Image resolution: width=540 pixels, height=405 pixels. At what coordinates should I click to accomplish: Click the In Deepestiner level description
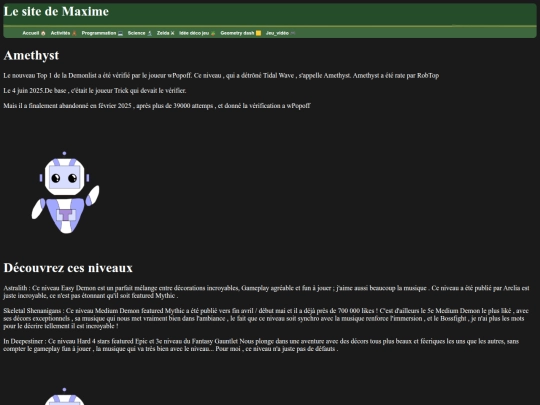[x=261, y=345]
